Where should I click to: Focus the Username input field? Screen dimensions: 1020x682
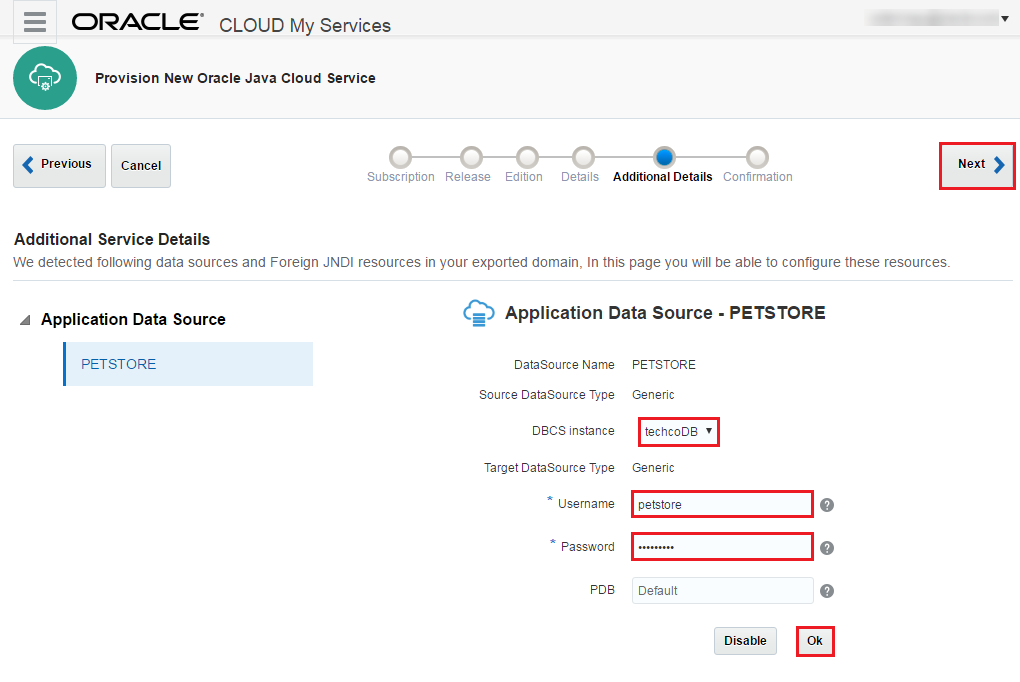722,504
